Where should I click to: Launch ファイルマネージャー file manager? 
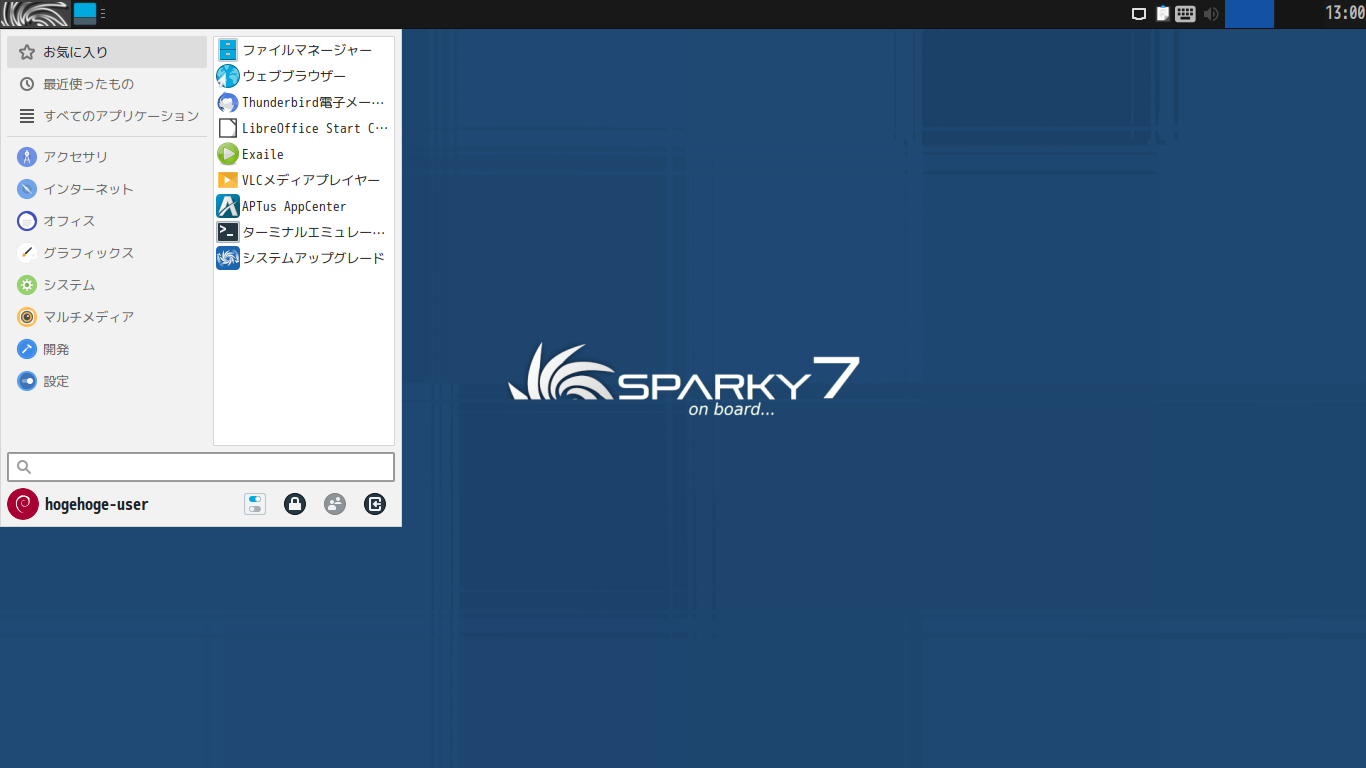(x=304, y=50)
